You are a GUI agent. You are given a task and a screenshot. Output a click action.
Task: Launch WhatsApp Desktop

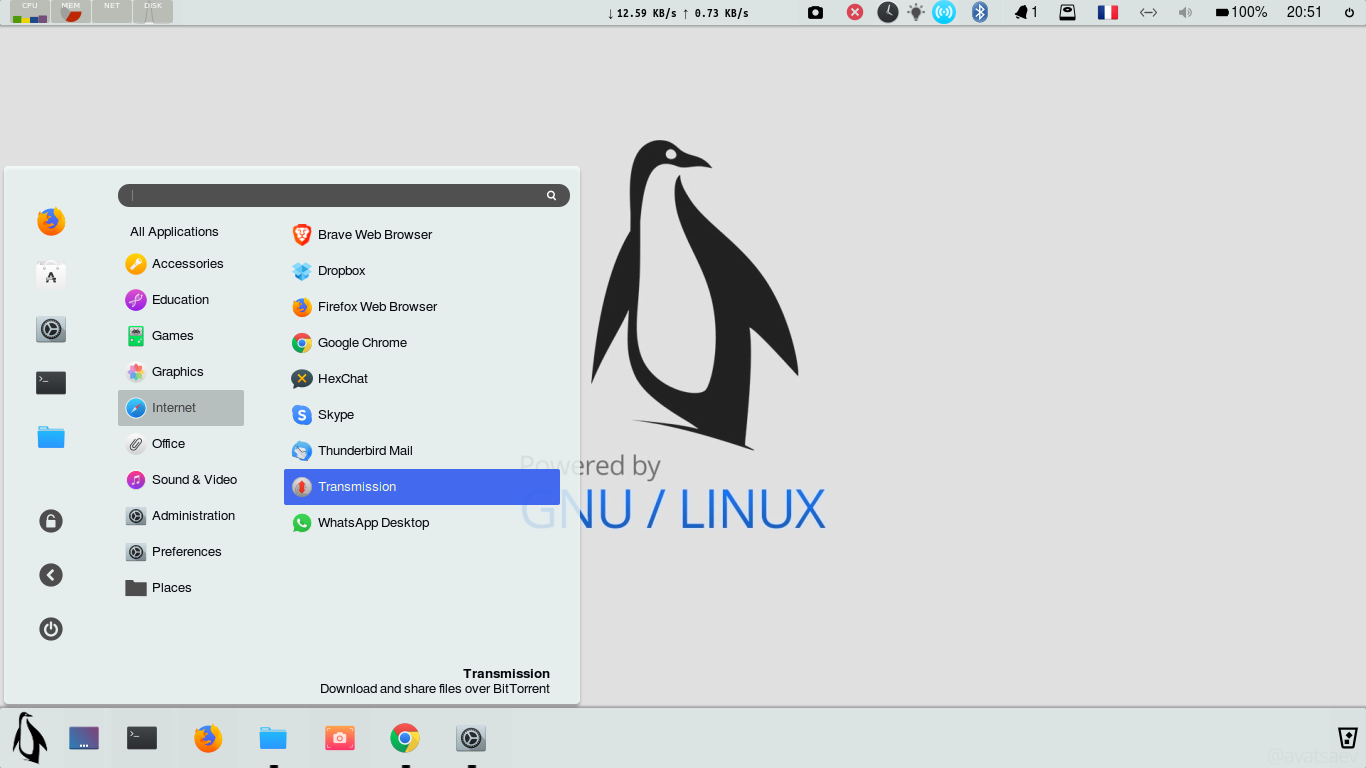422,523
